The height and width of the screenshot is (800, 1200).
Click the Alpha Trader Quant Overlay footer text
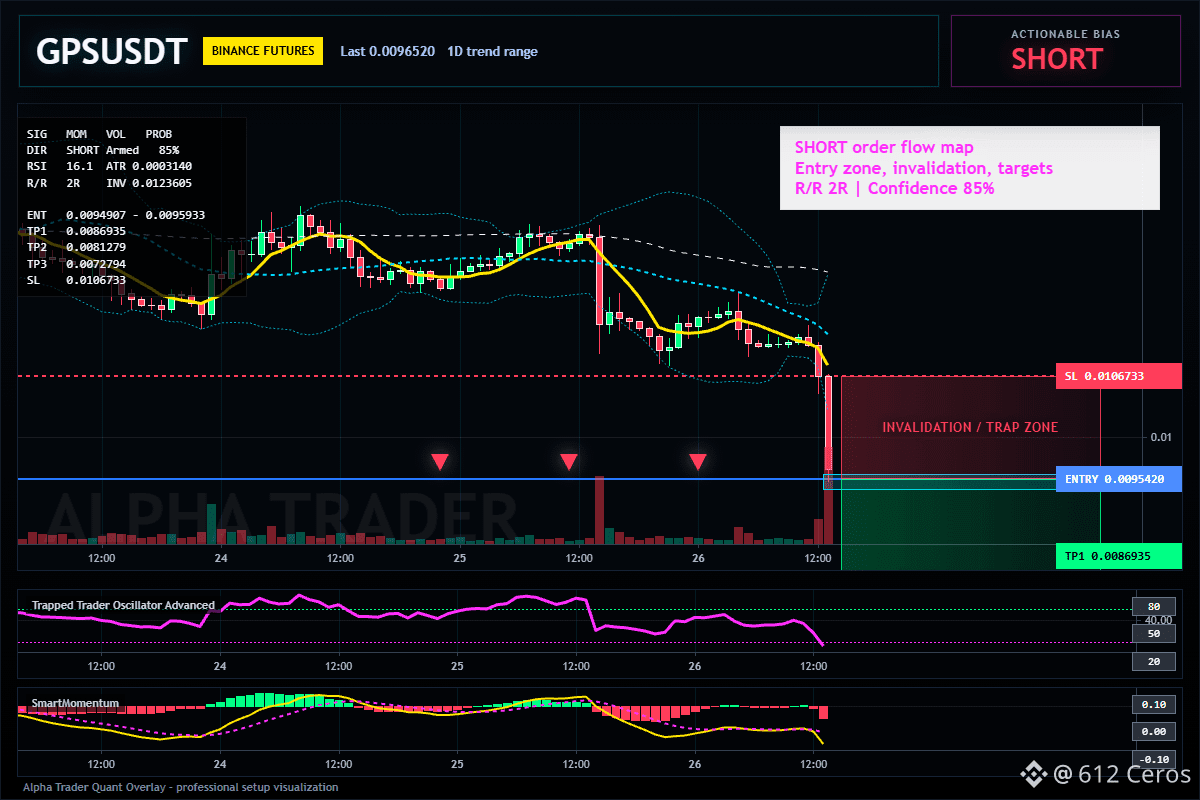tap(181, 787)
